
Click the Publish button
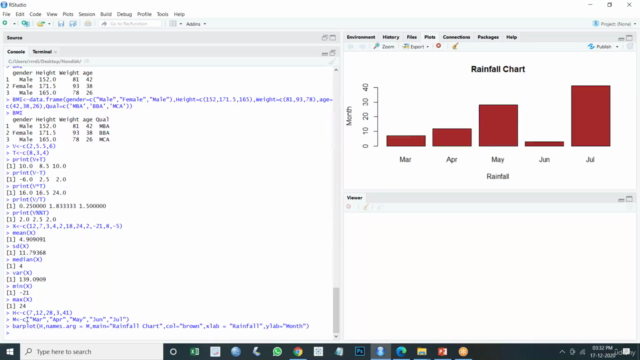point(600,47)
